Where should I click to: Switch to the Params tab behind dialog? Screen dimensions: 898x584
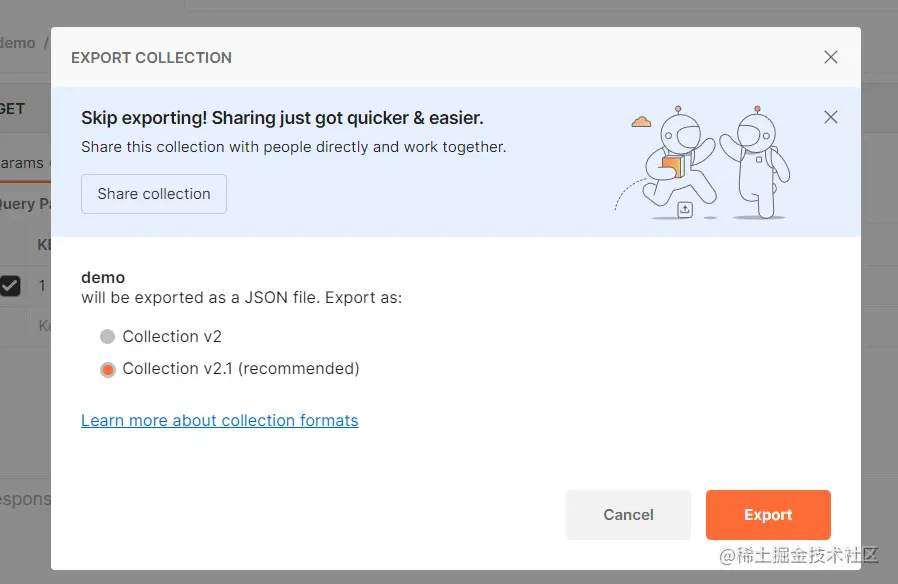coord(23,163)
